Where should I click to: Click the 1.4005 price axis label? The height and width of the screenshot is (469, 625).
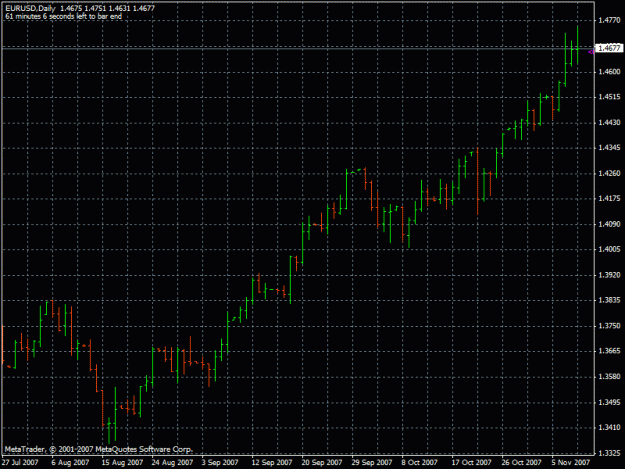click(610, 249)
